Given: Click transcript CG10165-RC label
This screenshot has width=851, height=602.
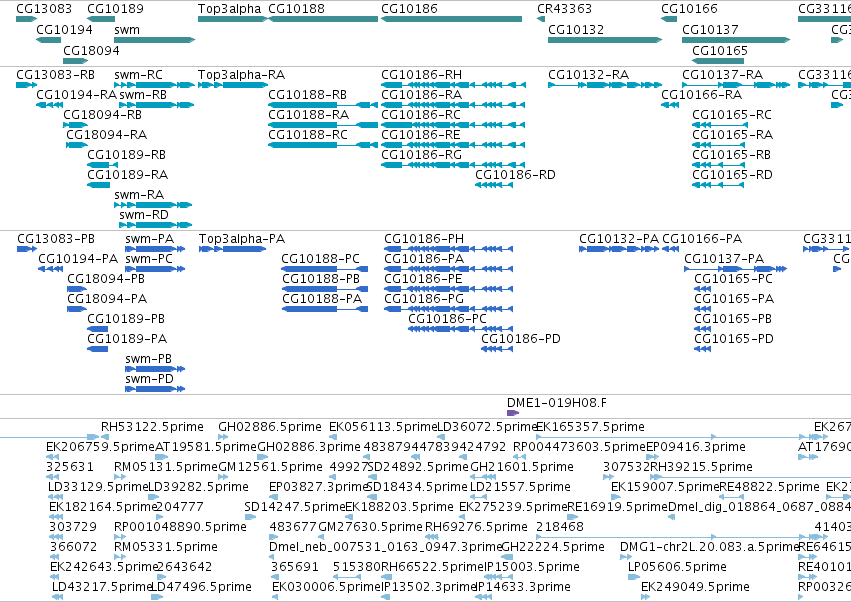Looking at the screenshot, I should 732,115.
